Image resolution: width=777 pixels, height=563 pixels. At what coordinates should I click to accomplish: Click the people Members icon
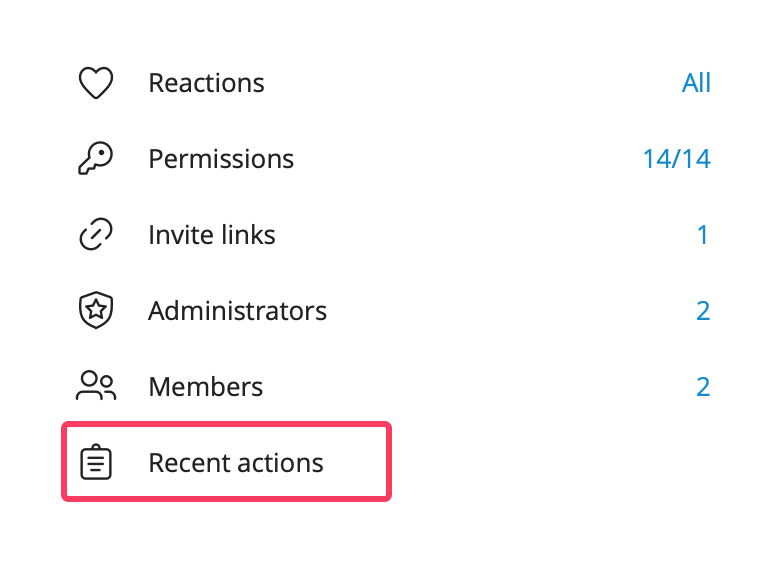[x=96, y=386]
